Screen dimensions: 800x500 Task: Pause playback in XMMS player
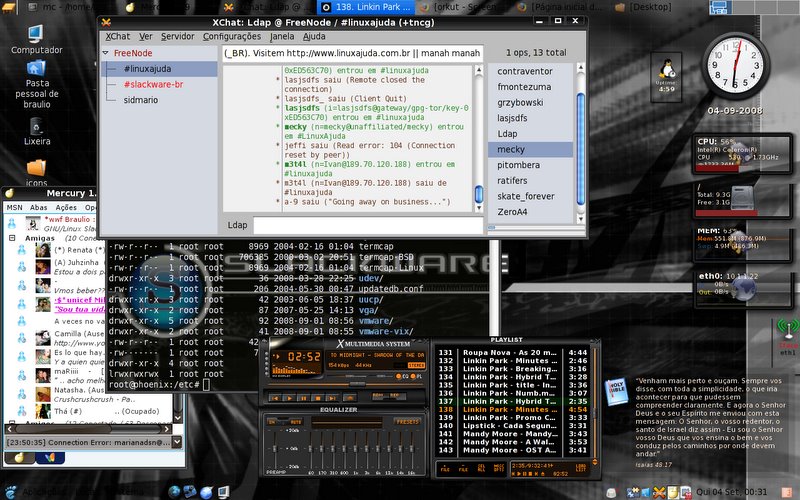pyautogui.click(x=304, y=398)
